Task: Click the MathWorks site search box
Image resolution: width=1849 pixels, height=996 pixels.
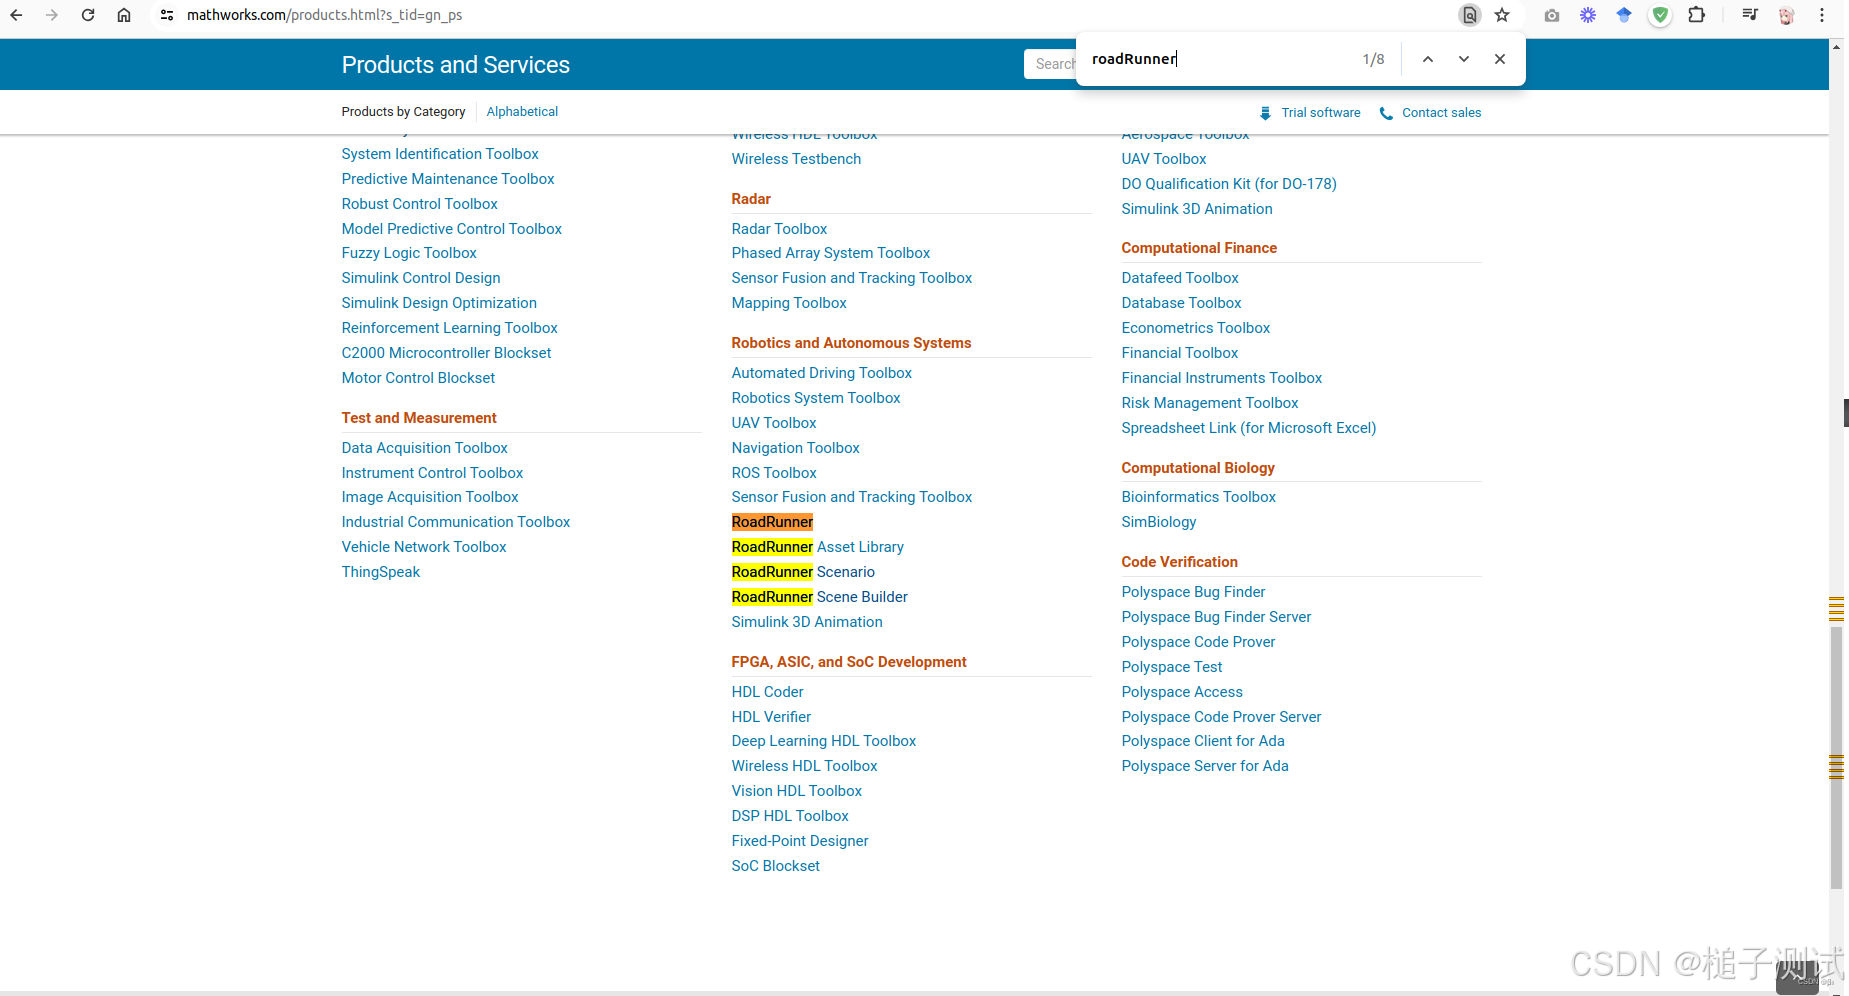Action: (x=1050, y=64)
